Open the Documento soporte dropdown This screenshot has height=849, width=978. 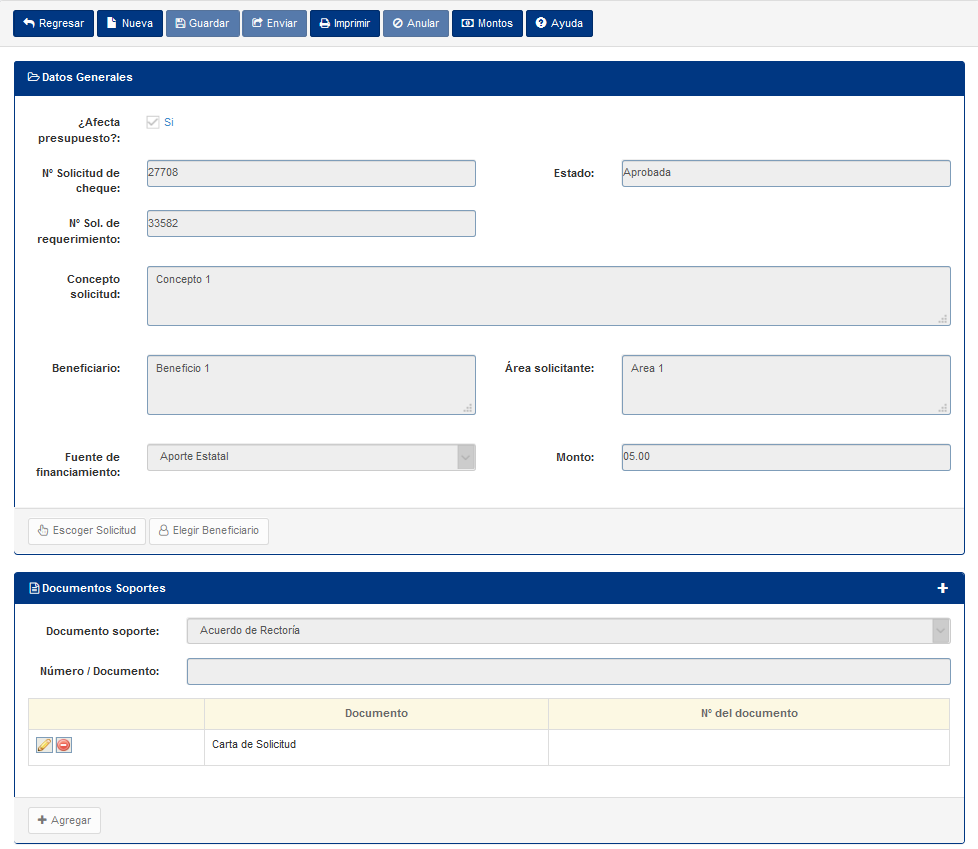point(568,631)
